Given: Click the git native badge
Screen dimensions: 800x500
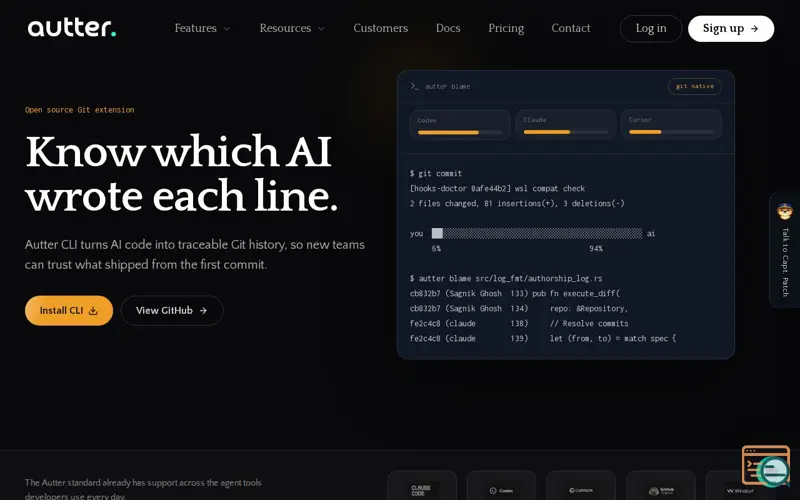Looking at the screenshot, I should 694,86.
